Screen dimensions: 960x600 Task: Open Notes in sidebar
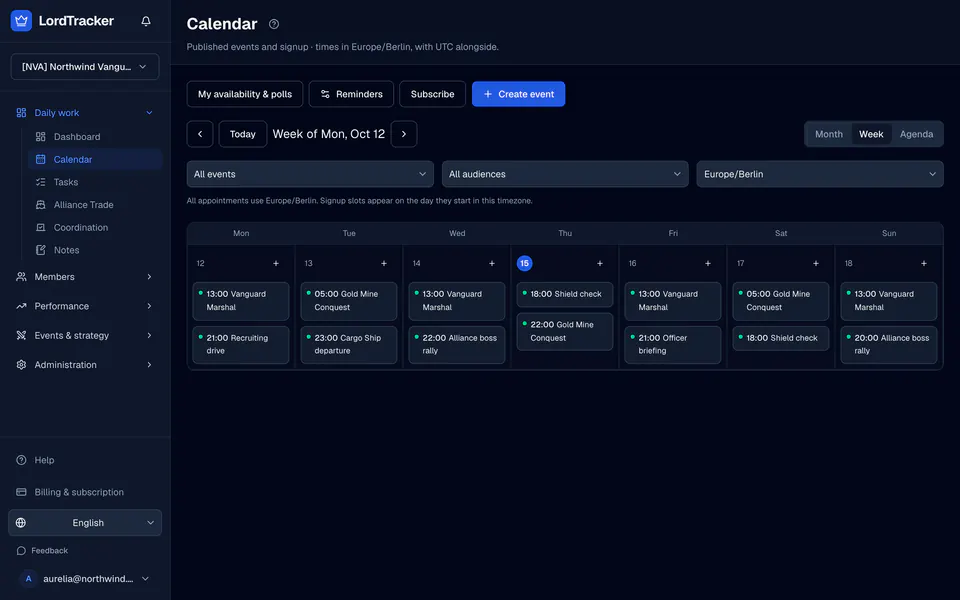pos(95,250)
